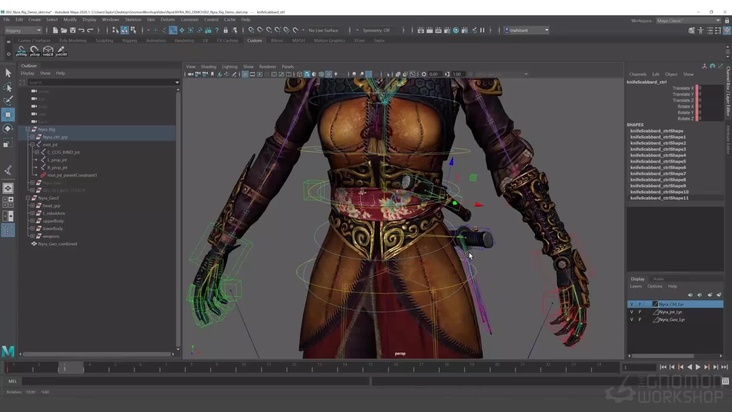Click the cube-shaped custom shelf icon
Viewport: 732px width, 412px height.
click(48, 51)
